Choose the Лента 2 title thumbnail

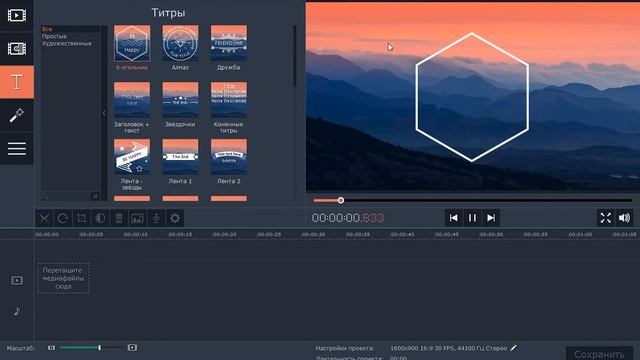coord(229,157)
